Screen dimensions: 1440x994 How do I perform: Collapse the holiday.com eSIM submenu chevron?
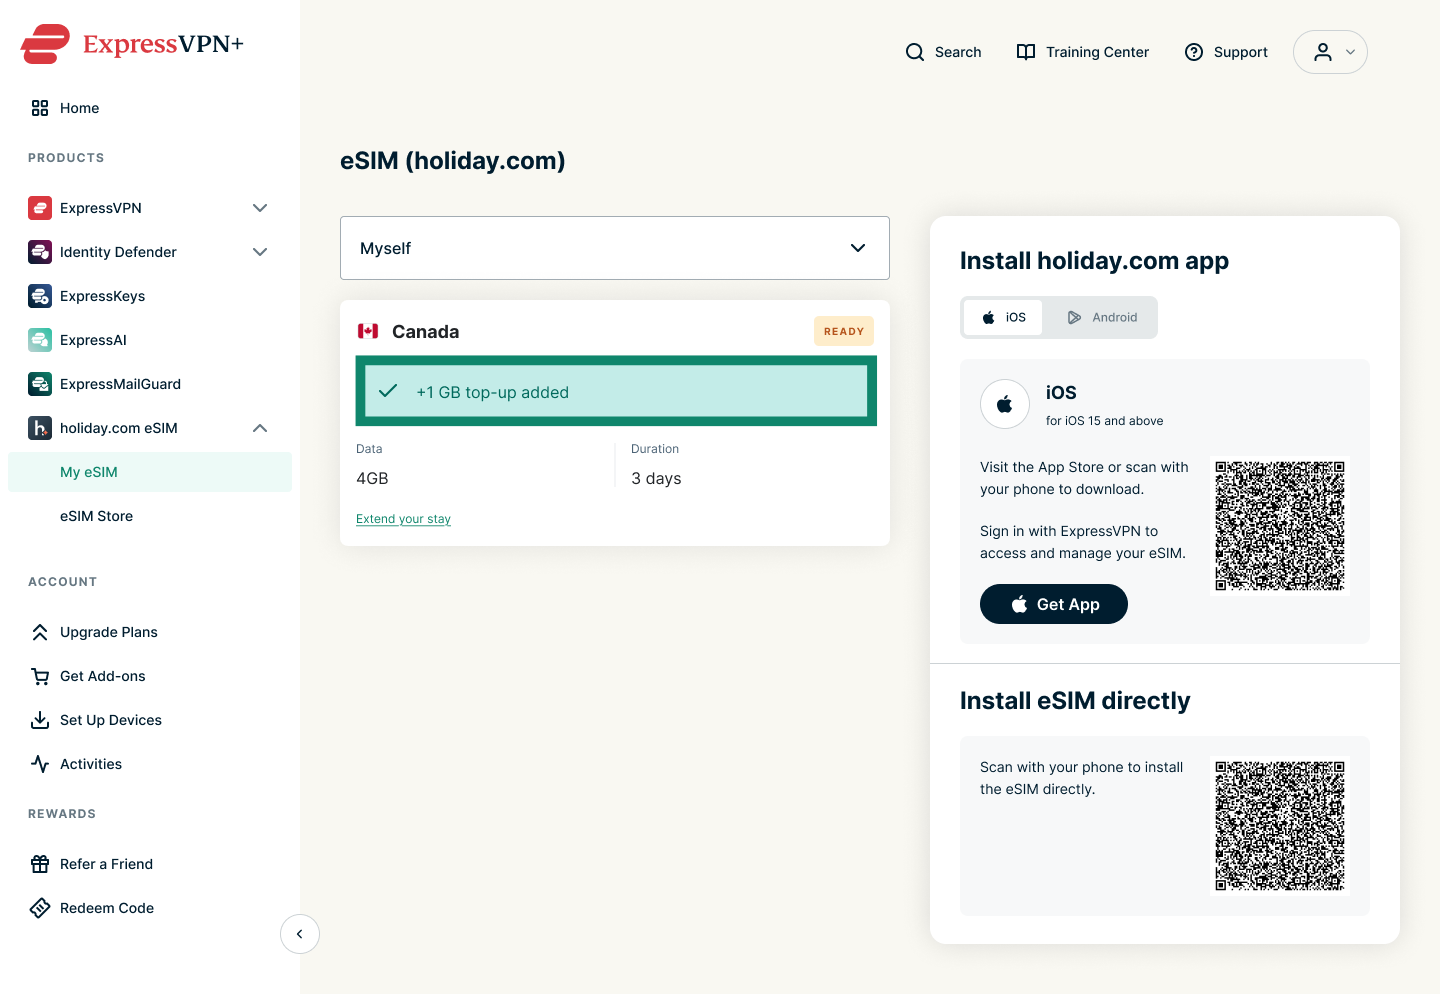click(x=260, y=428)
